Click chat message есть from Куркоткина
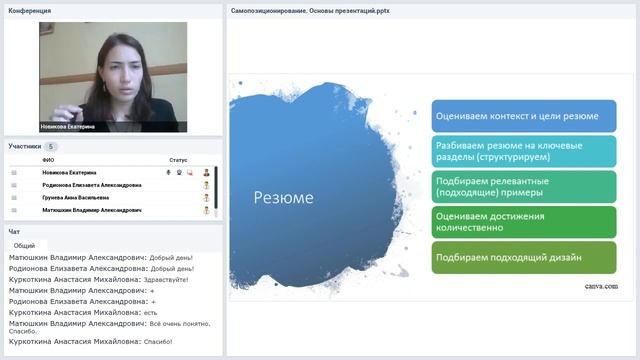This screenshot has width=640, height=360. tap(150, 313)
